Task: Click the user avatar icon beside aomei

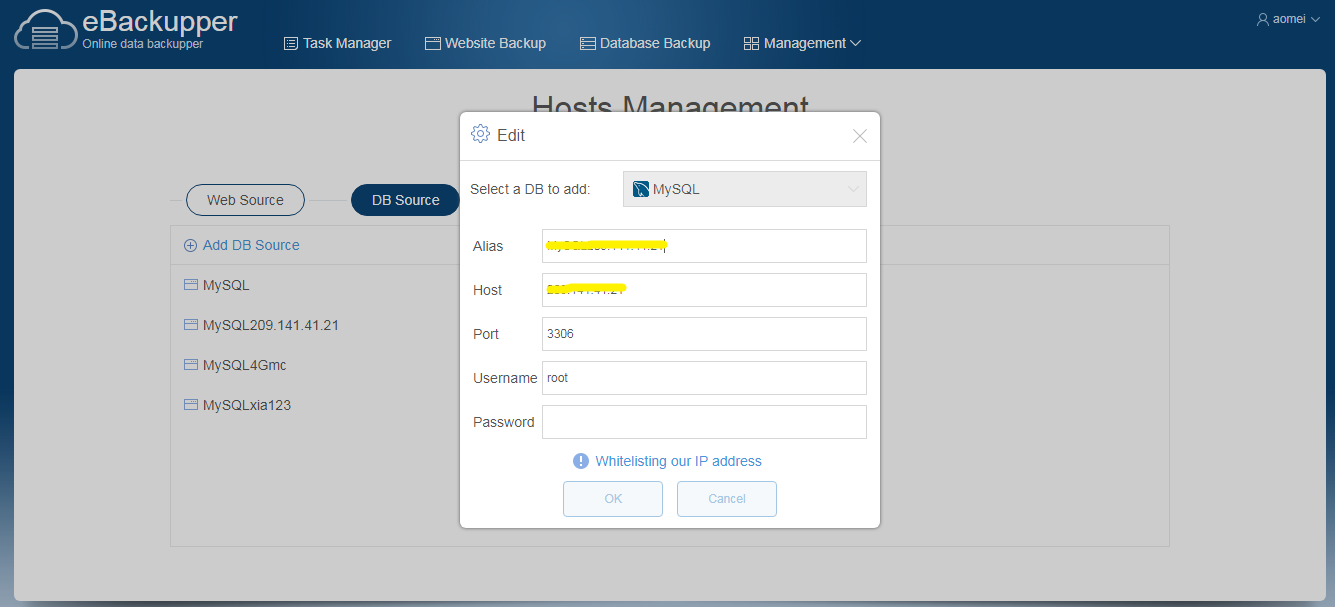Action: pyautogui.click(x=1263, y=19)
